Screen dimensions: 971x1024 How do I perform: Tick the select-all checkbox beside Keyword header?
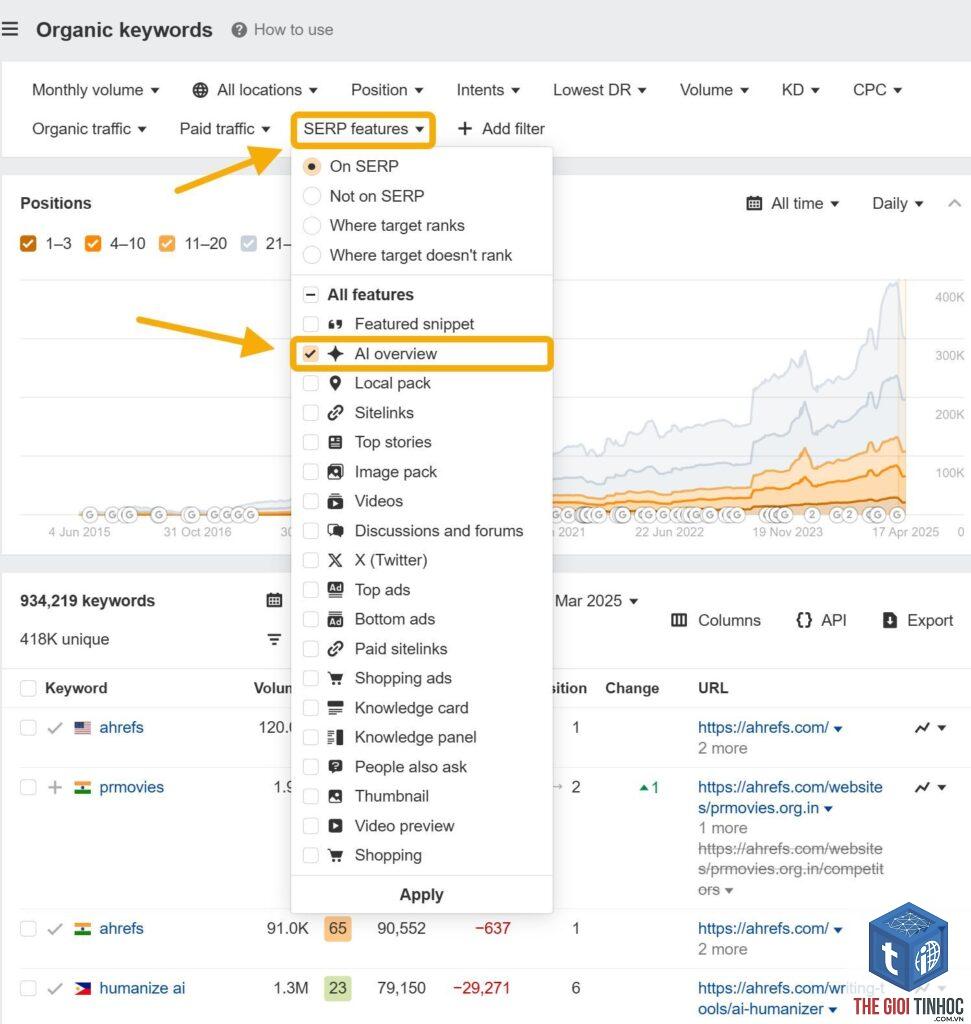coord(28,688)
